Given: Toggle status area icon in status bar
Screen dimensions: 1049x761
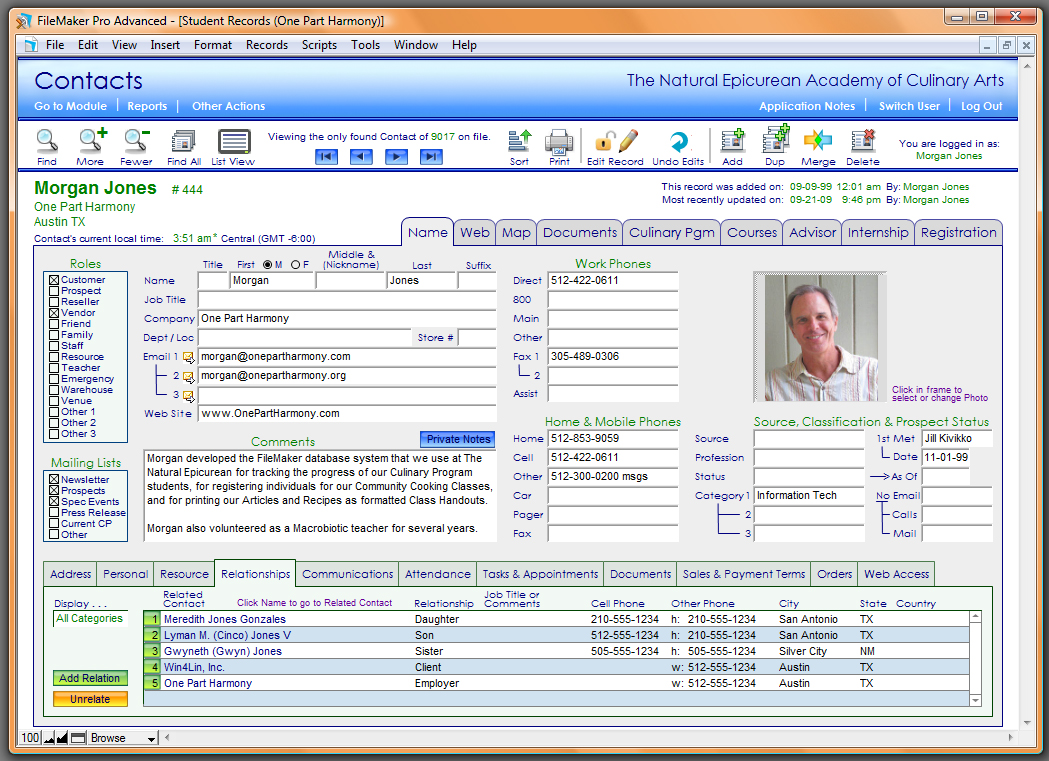Looking at the screenshot, I should point(78,738).
